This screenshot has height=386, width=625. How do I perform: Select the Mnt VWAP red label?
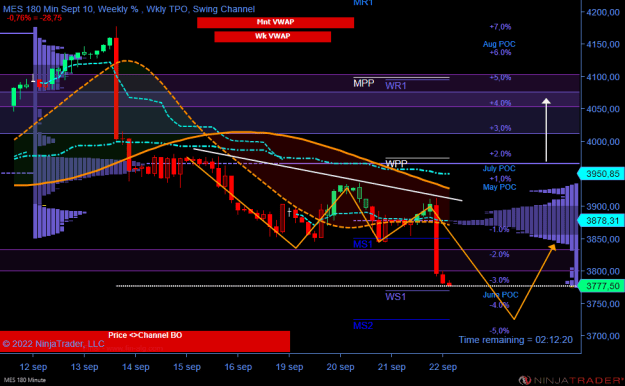point(275,22)
